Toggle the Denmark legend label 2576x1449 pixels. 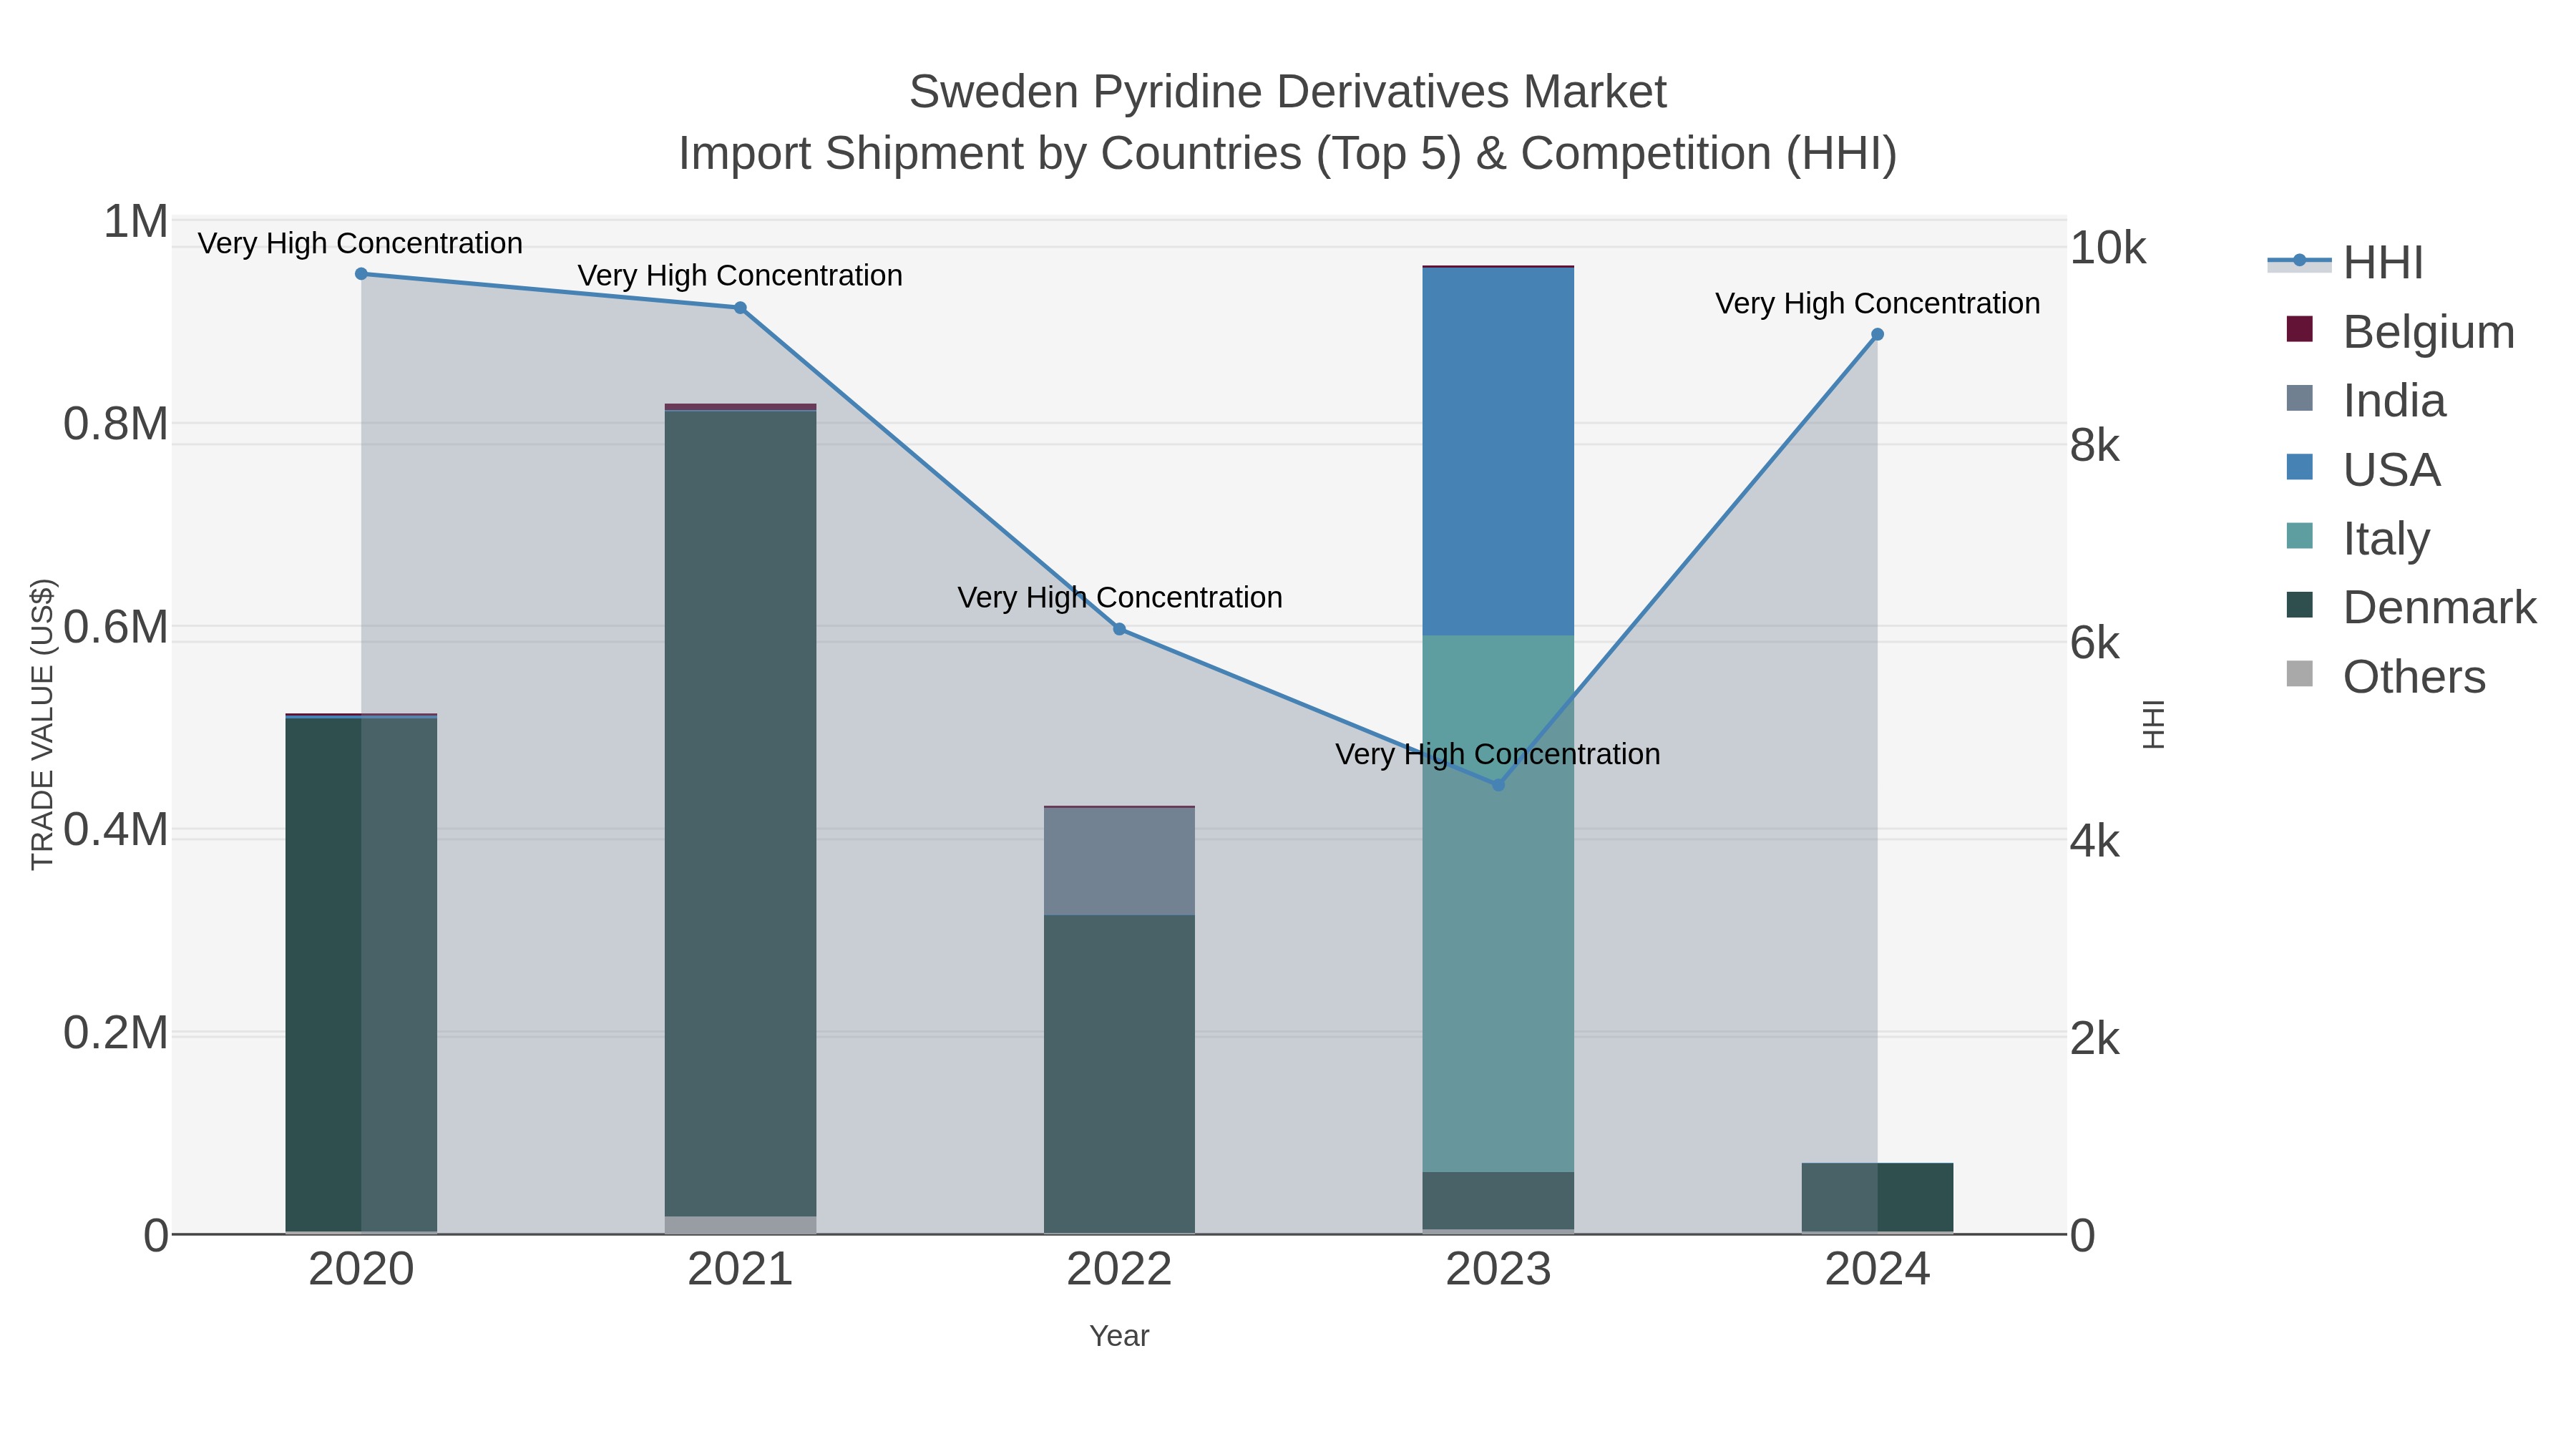coord(2439,607)
